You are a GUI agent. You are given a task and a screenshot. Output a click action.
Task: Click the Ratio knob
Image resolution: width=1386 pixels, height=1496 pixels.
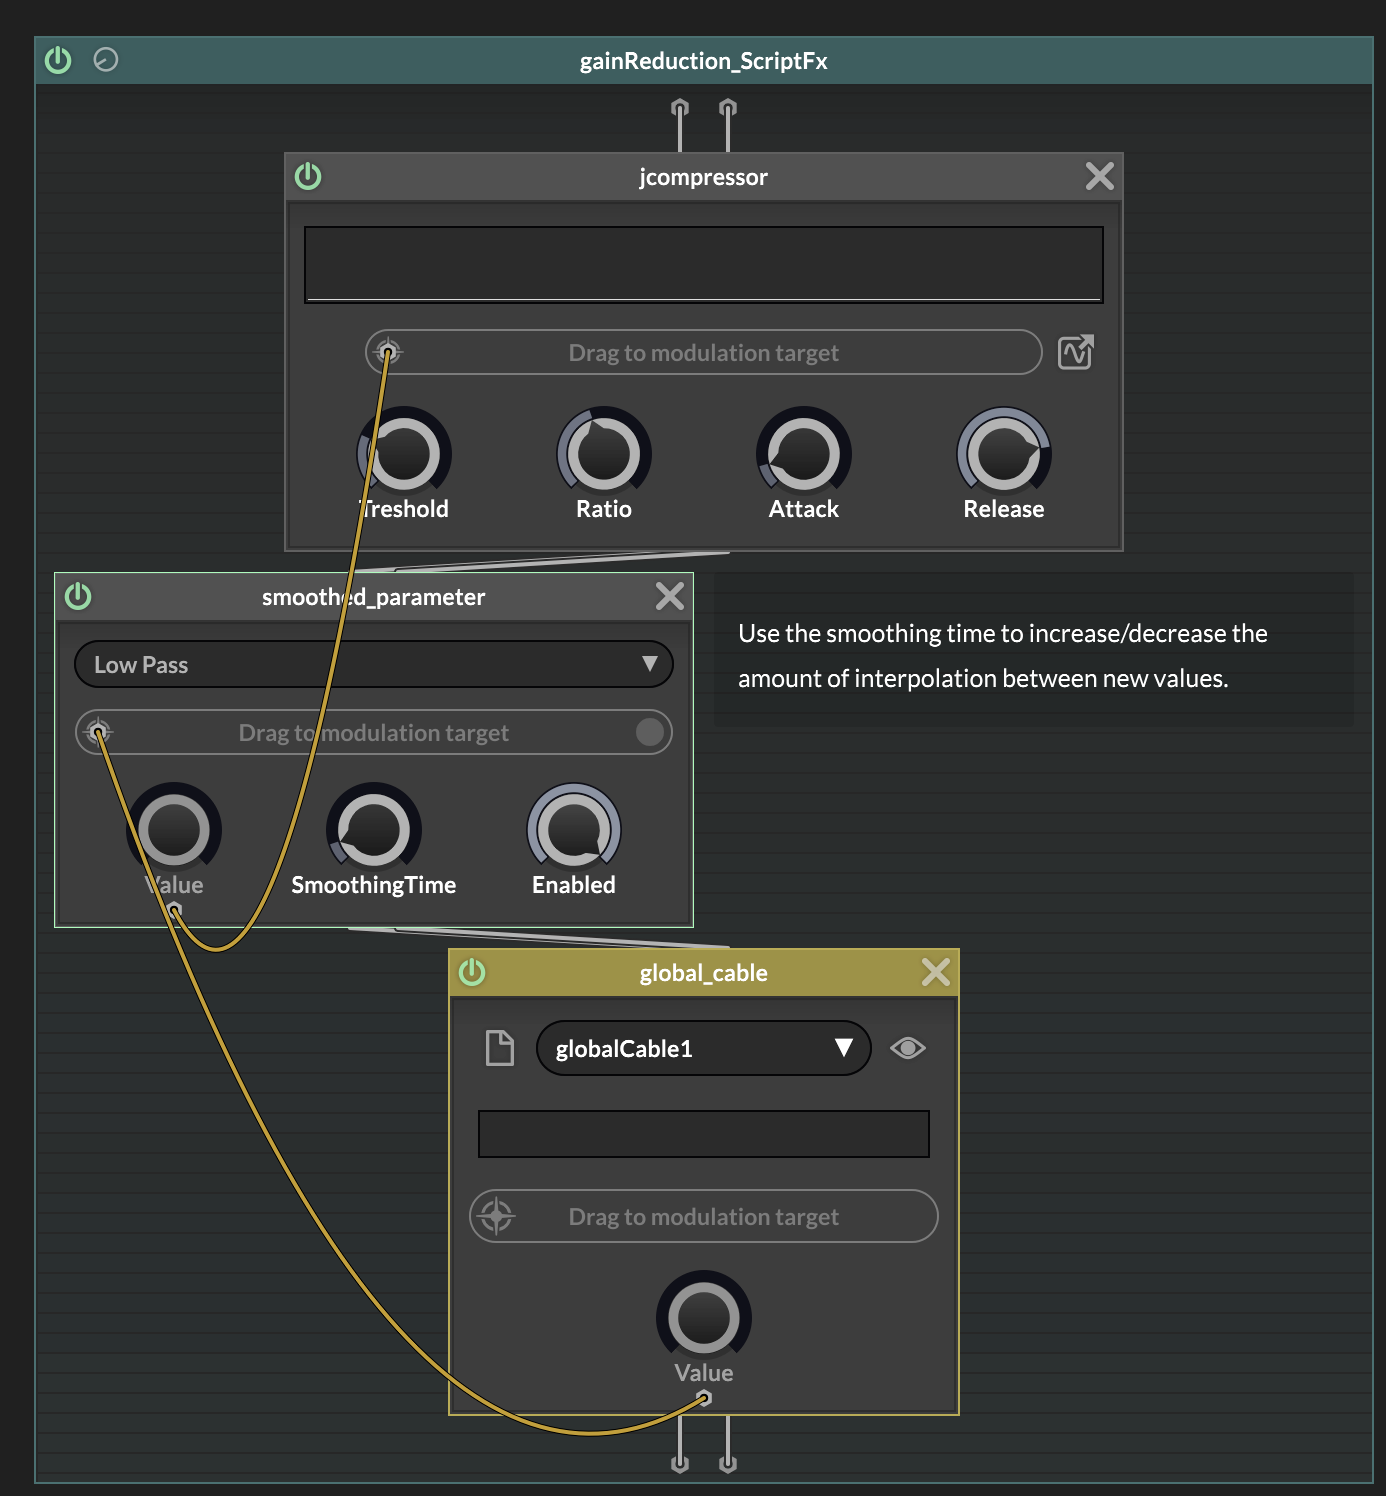click(604, 453)
